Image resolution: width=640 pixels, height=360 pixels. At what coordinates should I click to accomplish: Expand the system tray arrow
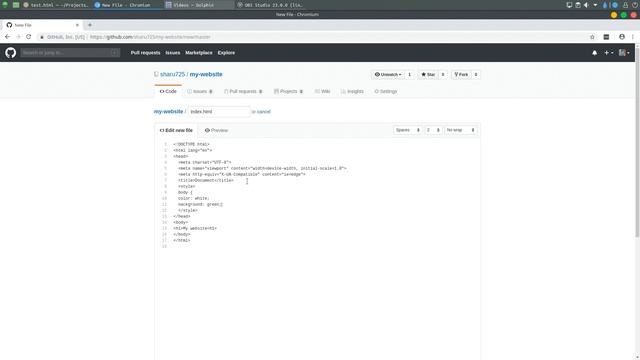(595, 5)
